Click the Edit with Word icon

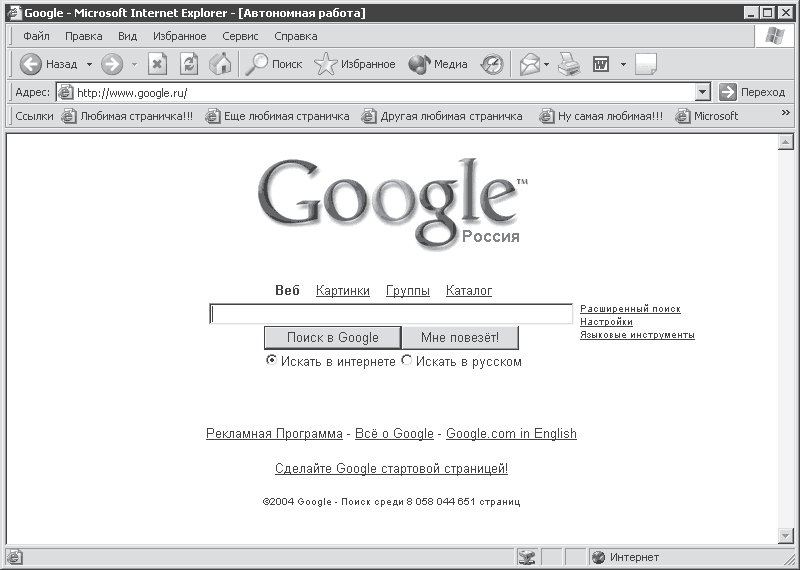[601, 64]
